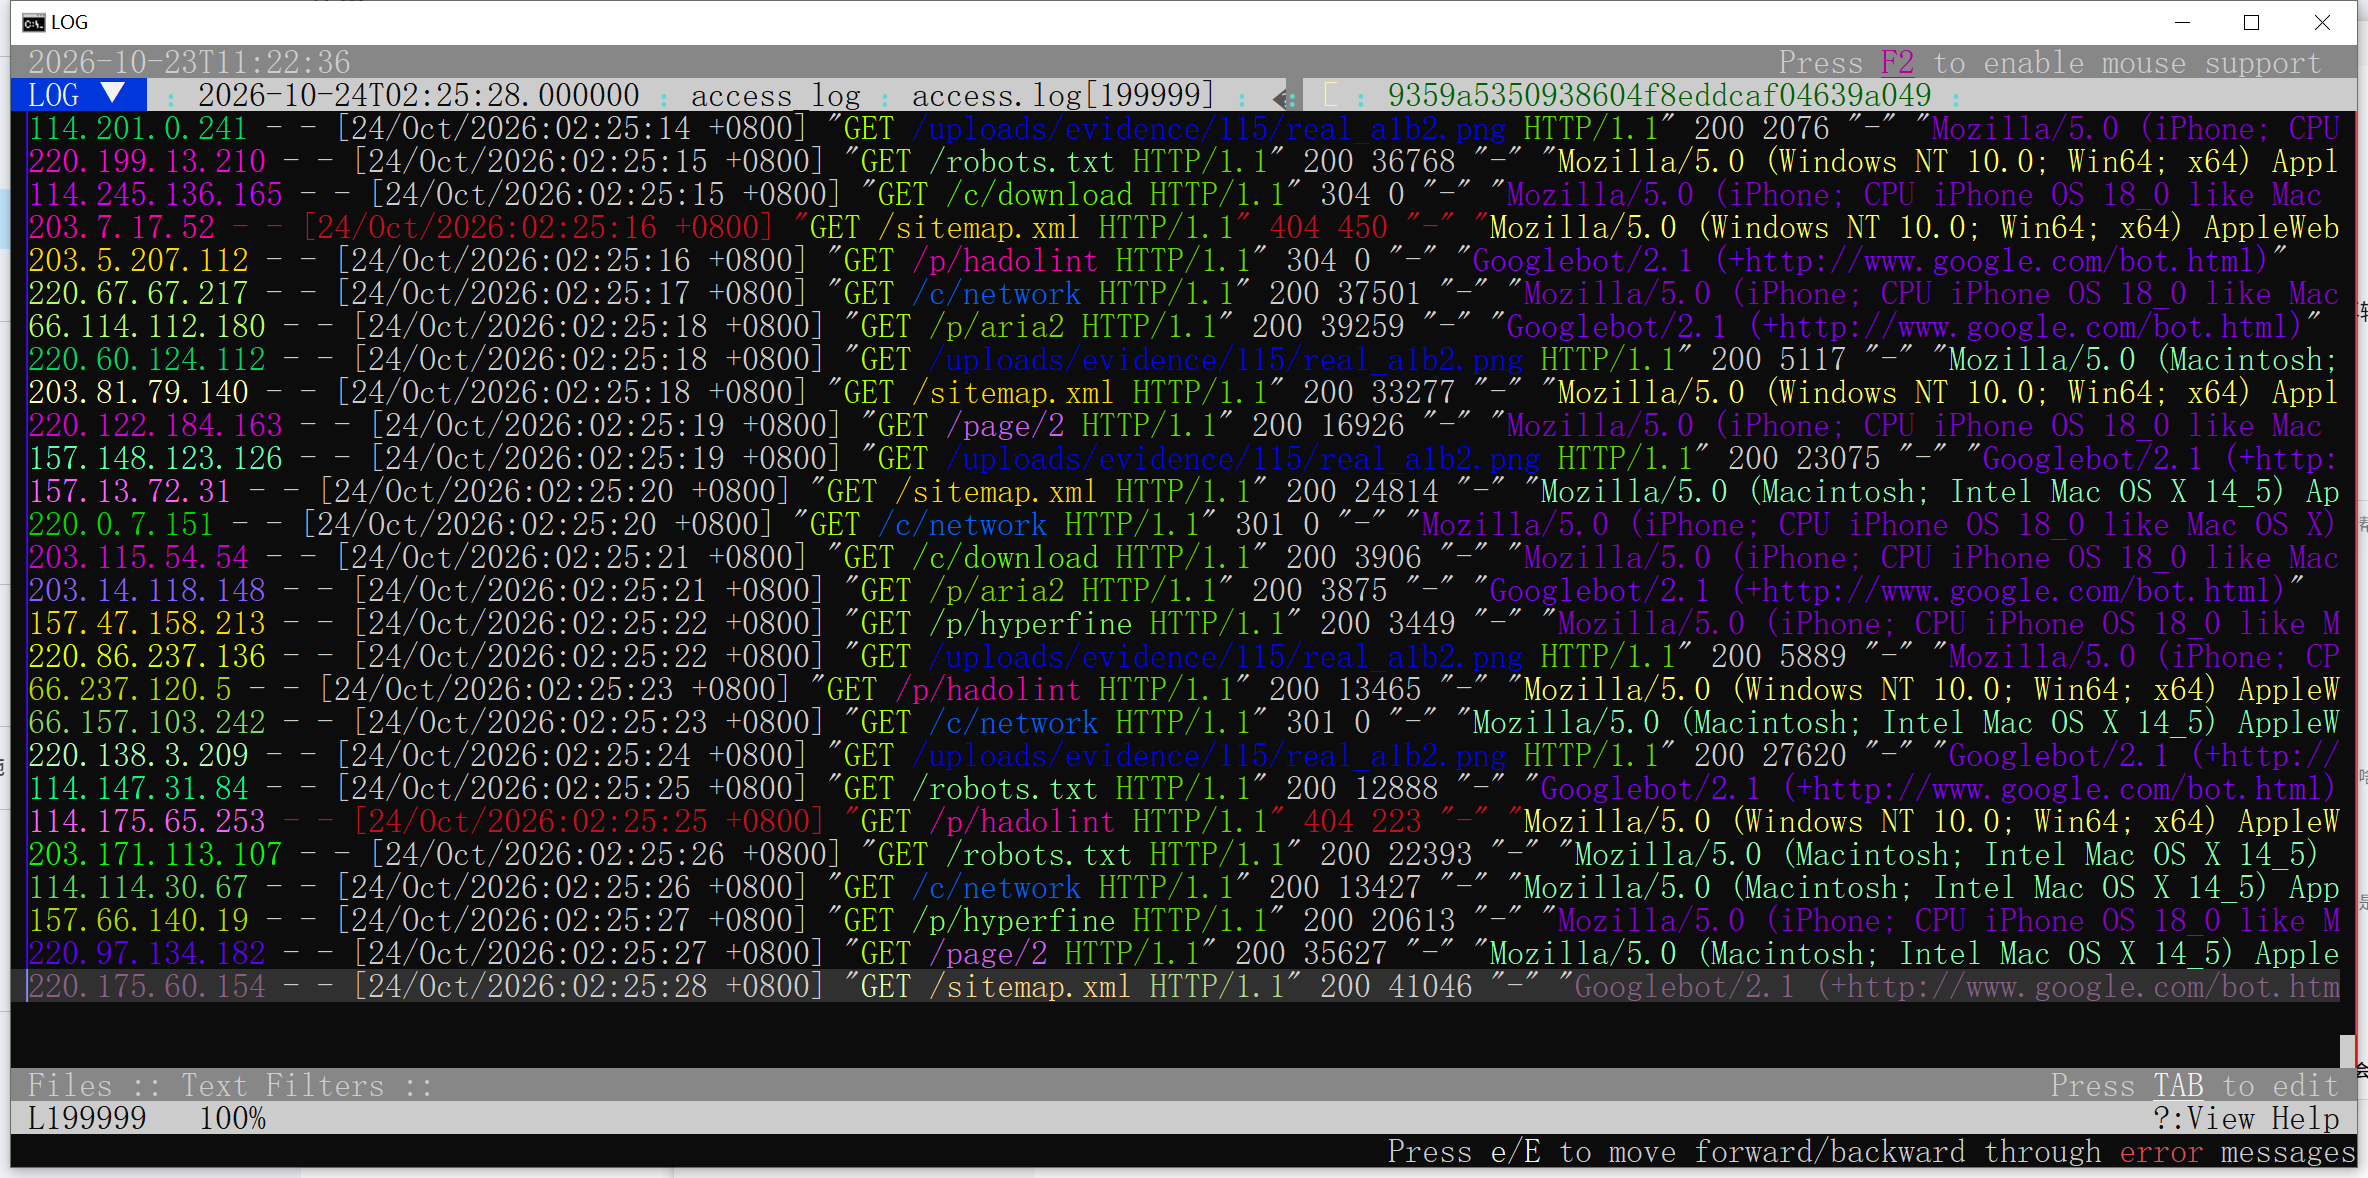Click the TAB to edit hint

pyautogui.click(x=2178, y=1085)
